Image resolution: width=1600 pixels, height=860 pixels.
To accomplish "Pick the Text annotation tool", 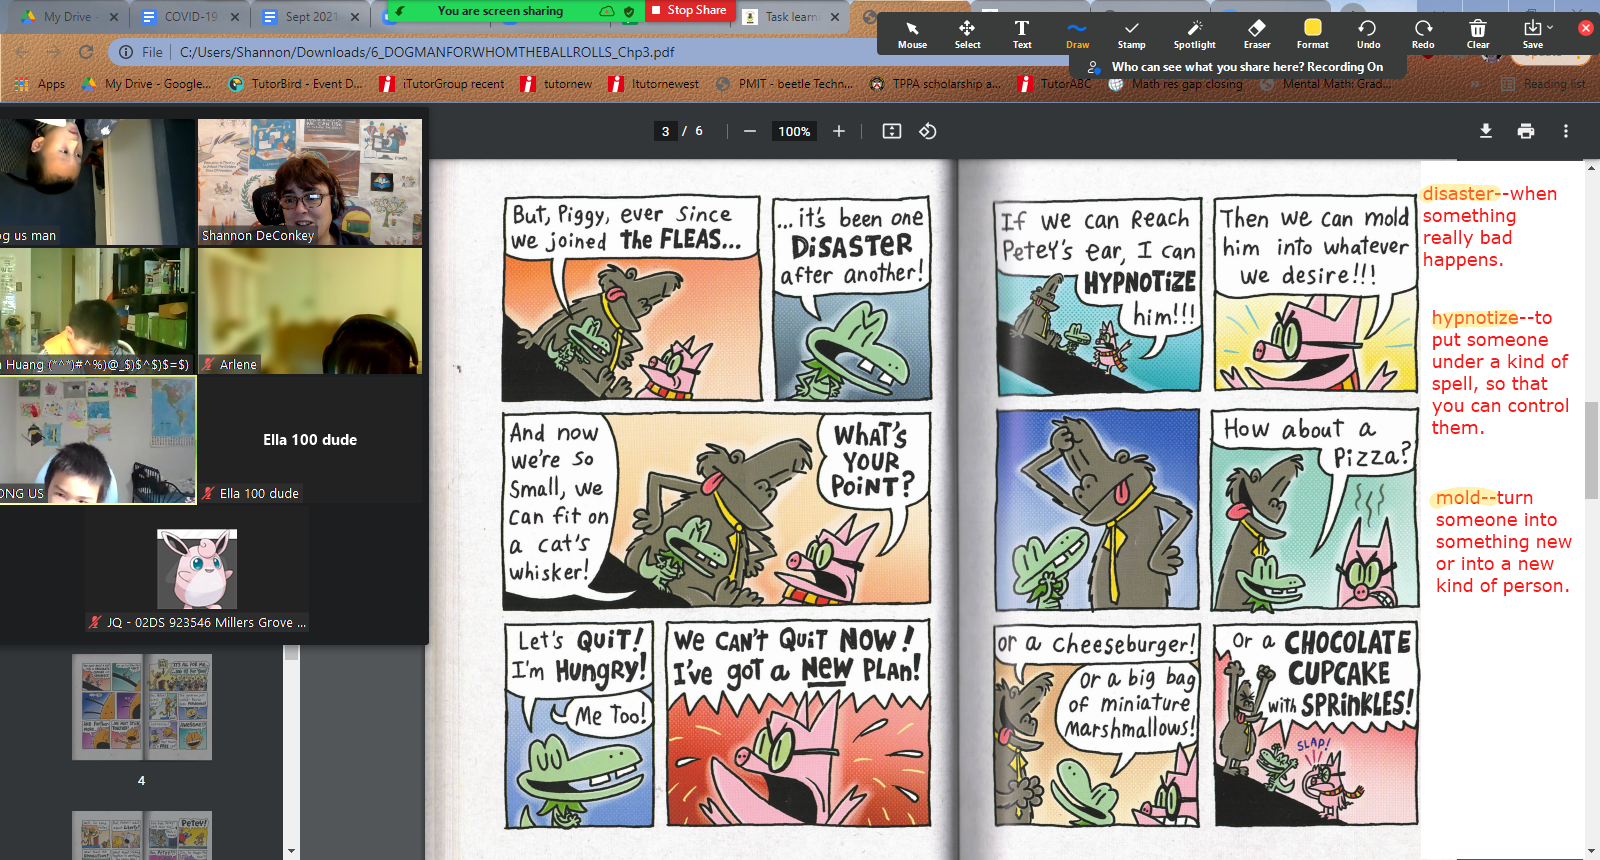I will pos(1022,34).
